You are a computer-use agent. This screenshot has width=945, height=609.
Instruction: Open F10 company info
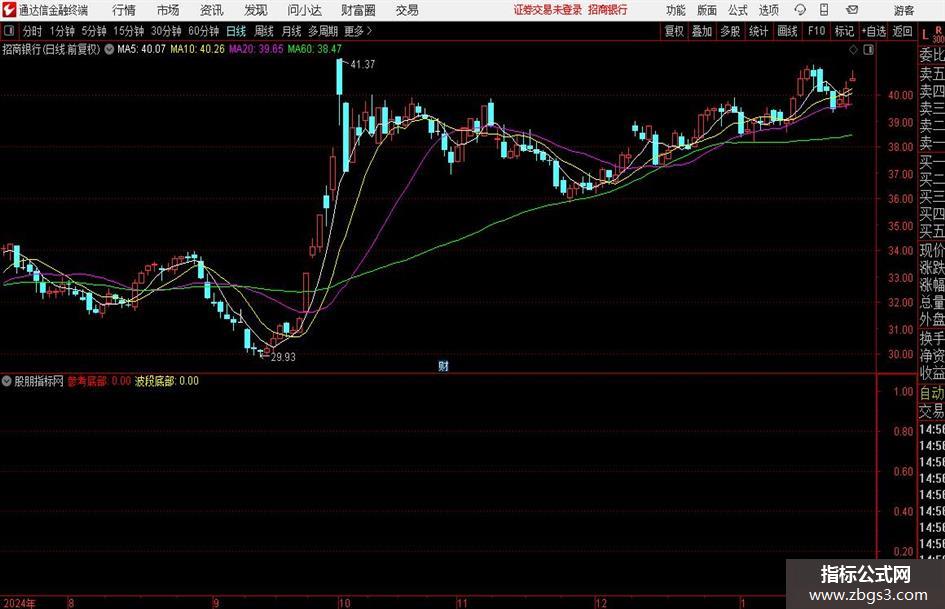(x=816, y=31)
